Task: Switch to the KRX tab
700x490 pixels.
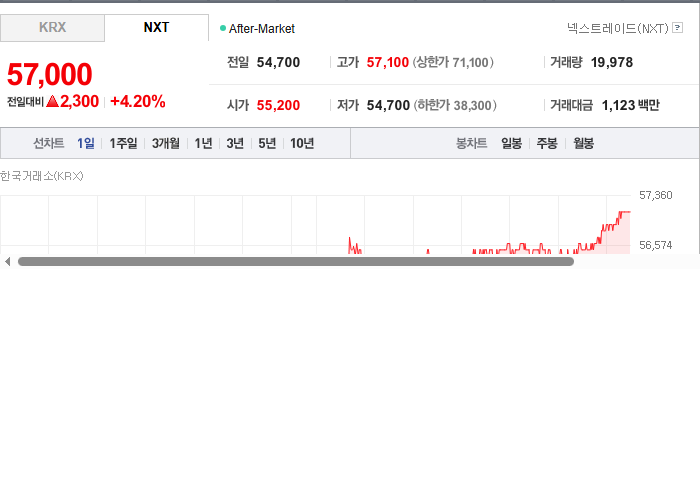Action: pyautogui.click(x=52, y=28)
